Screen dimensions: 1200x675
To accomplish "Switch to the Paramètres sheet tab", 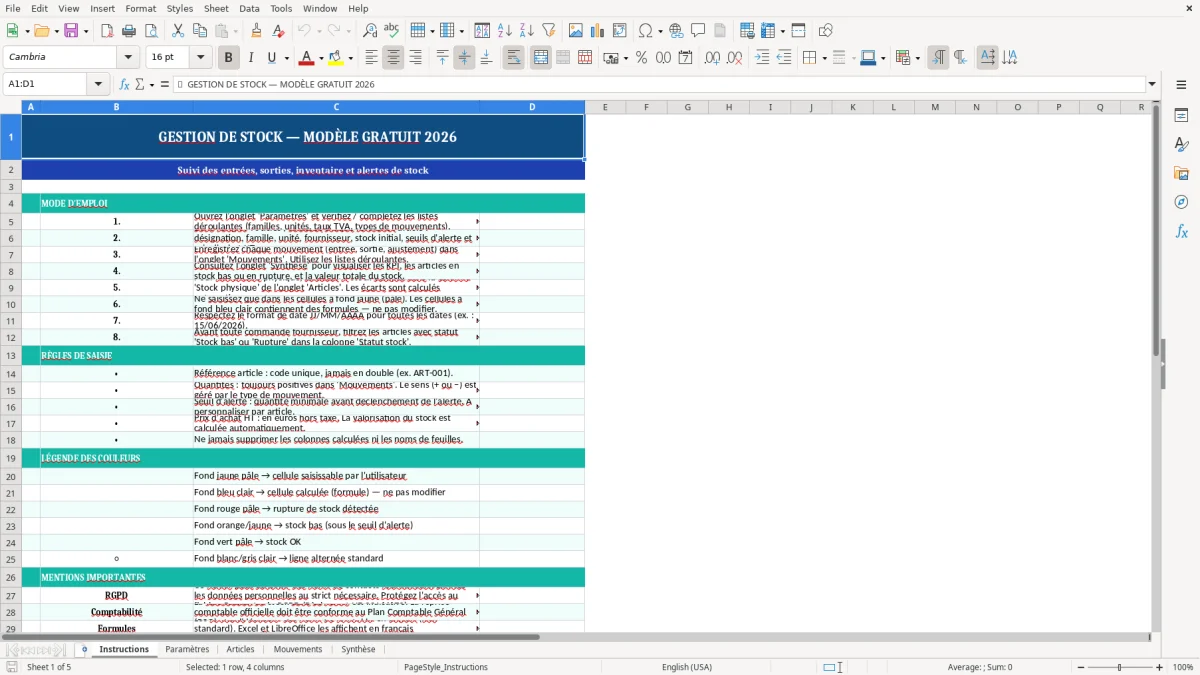I will (187, 649).
